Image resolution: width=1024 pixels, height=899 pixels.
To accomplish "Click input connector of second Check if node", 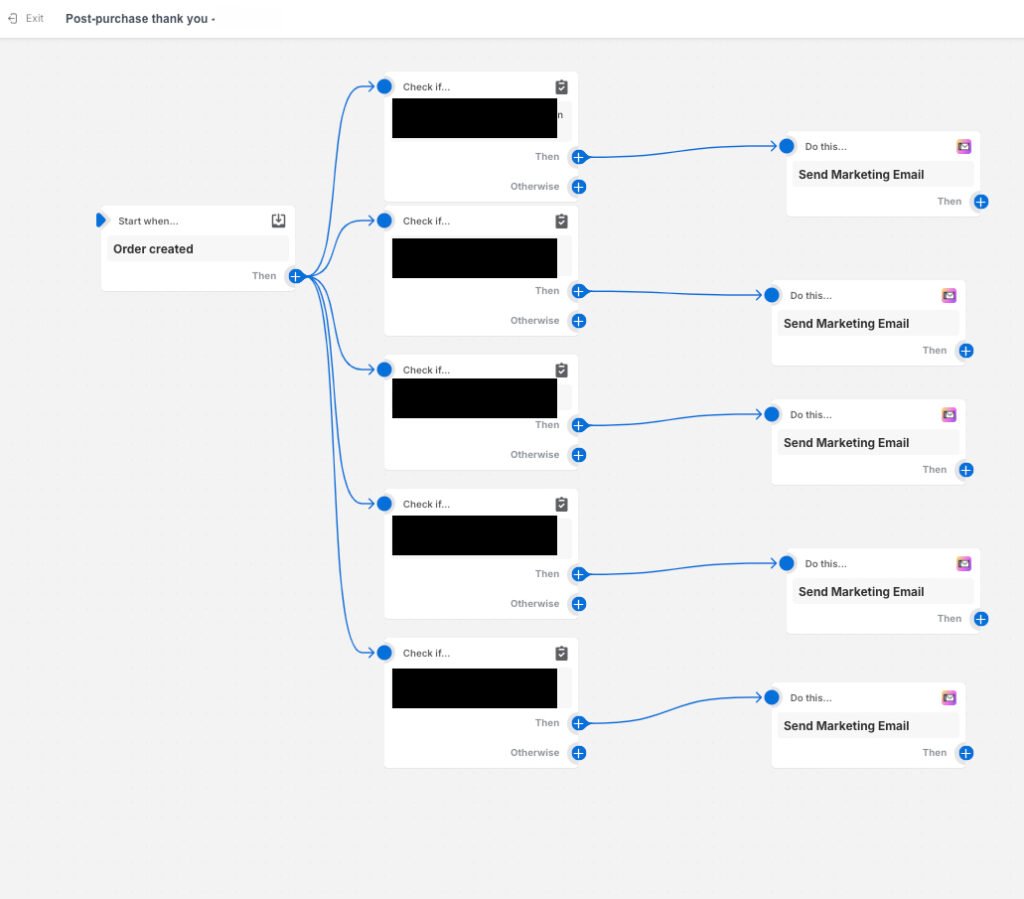I will [385, 221].
